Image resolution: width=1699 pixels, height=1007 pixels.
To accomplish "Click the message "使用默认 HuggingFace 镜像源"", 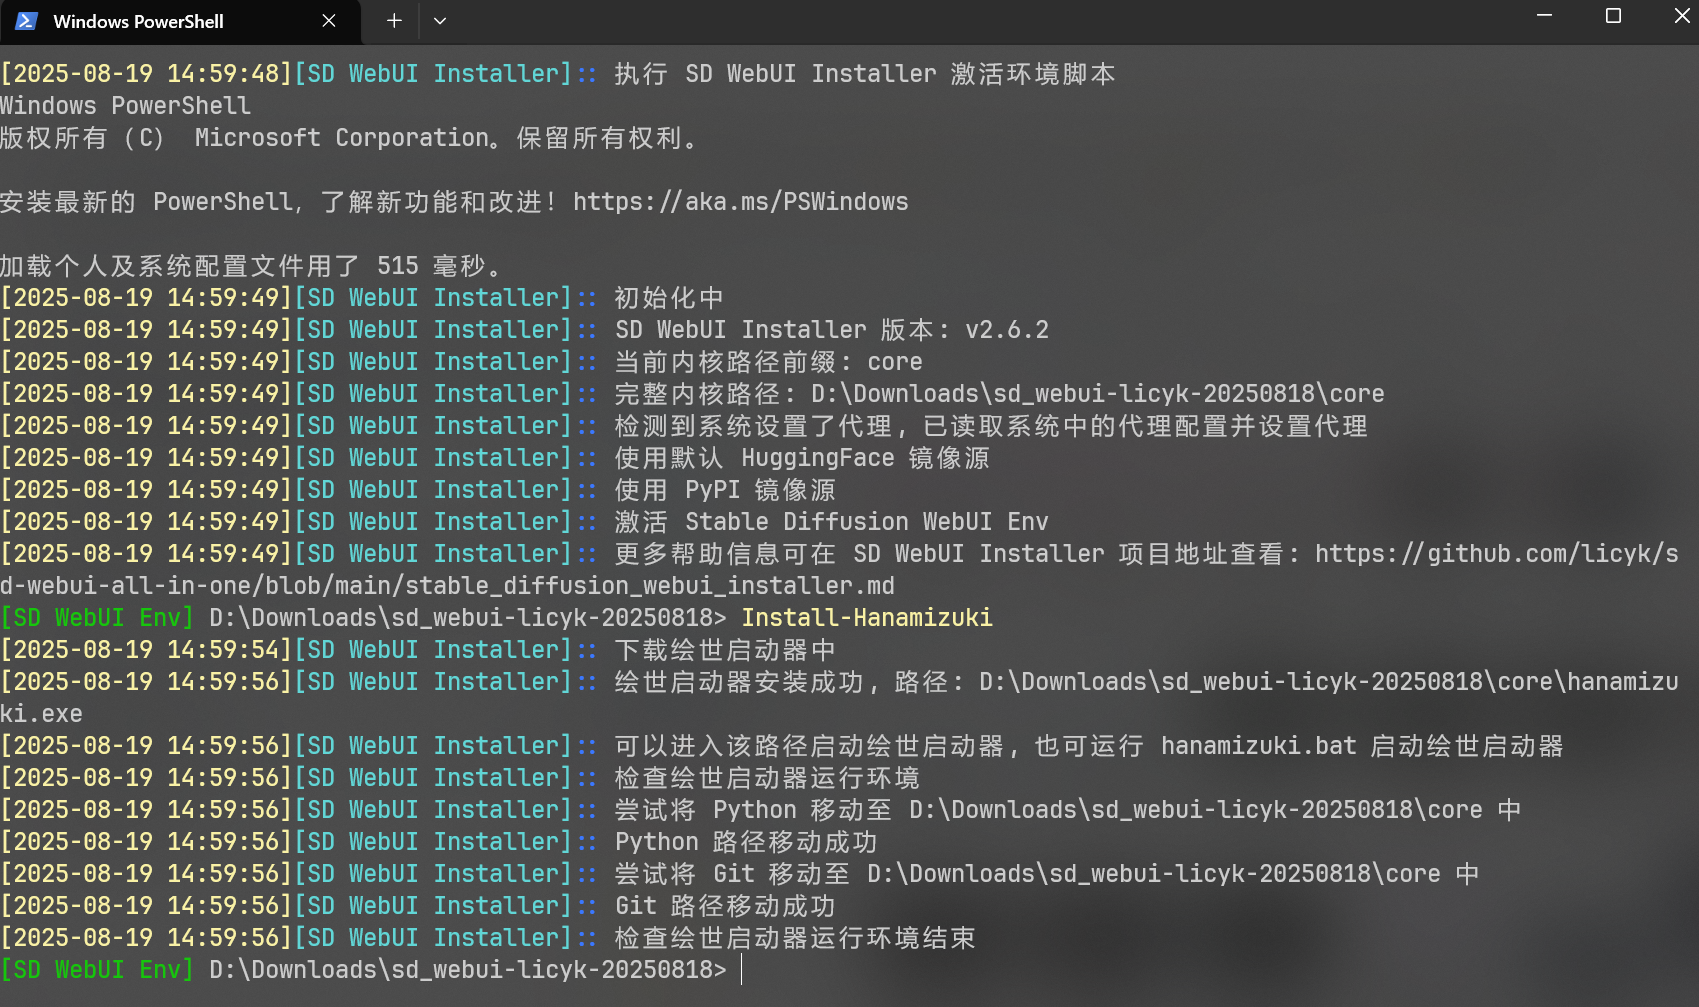I will tap(802, 458).
